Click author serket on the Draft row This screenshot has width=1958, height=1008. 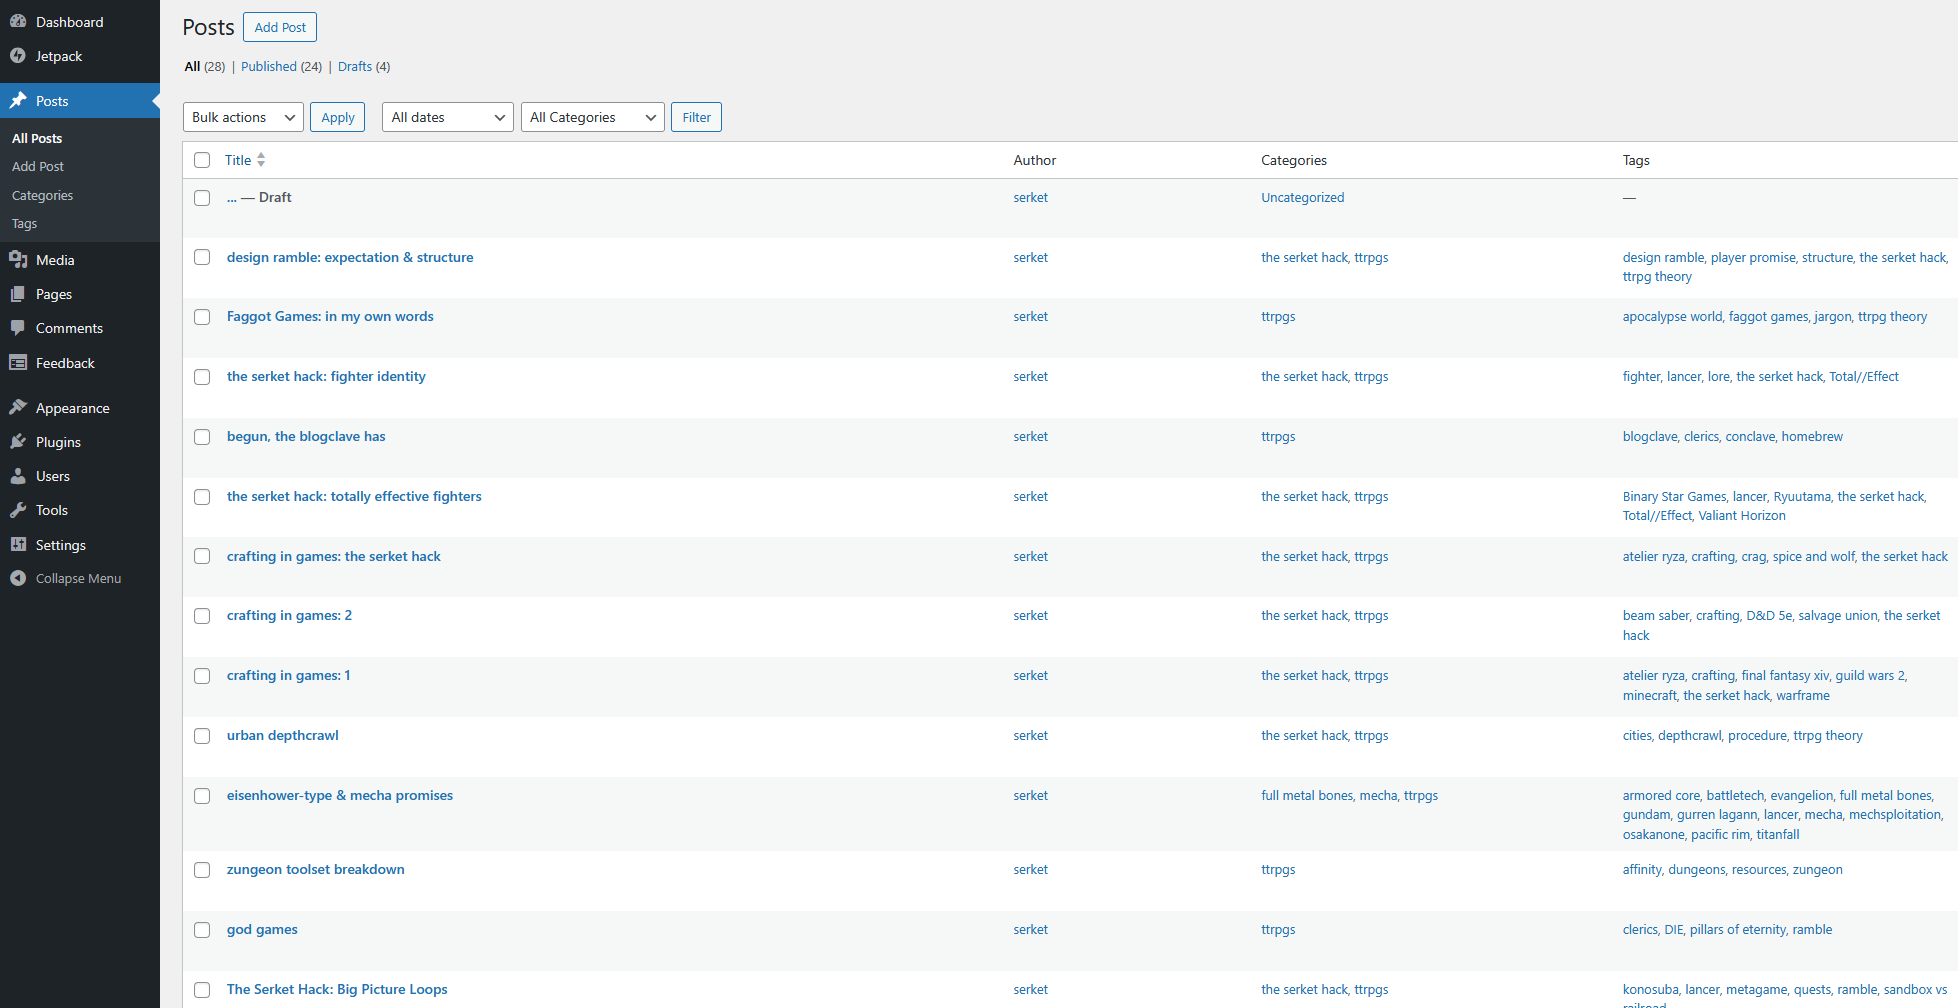point(1030,197)
